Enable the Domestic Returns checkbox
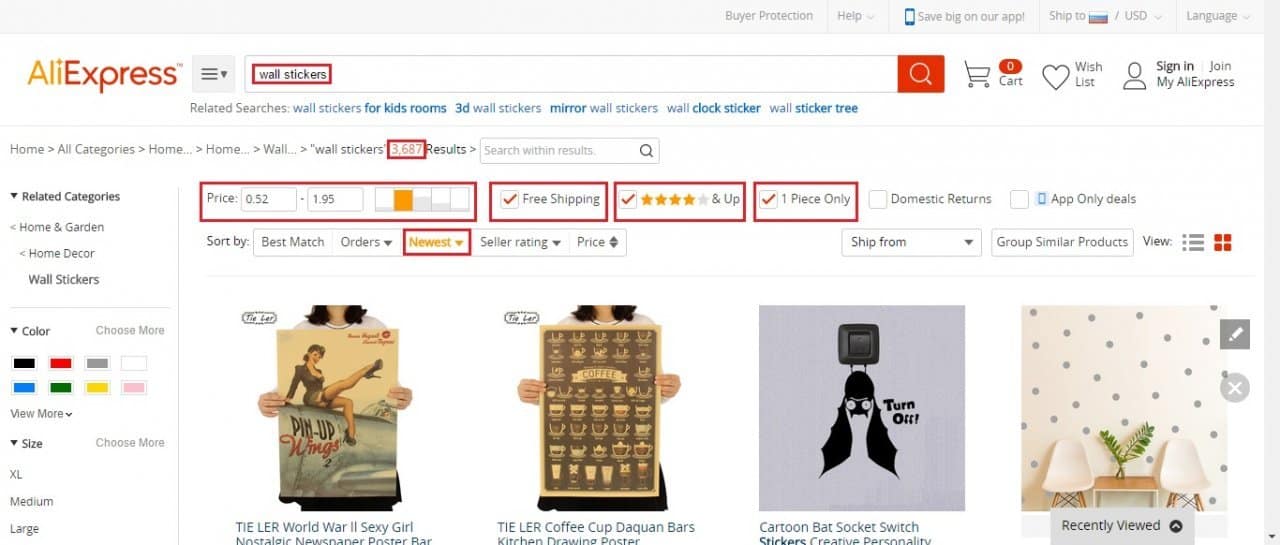Image resolution: width=1280 pixels, height=545 pixels. (x=878, y=199)
